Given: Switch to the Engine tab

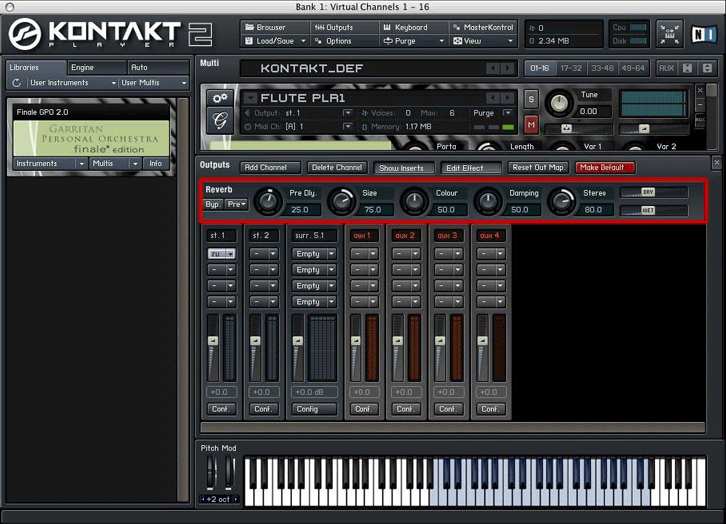Looking at the screenshot, I should pyautogui.click(x=82, y=67).
